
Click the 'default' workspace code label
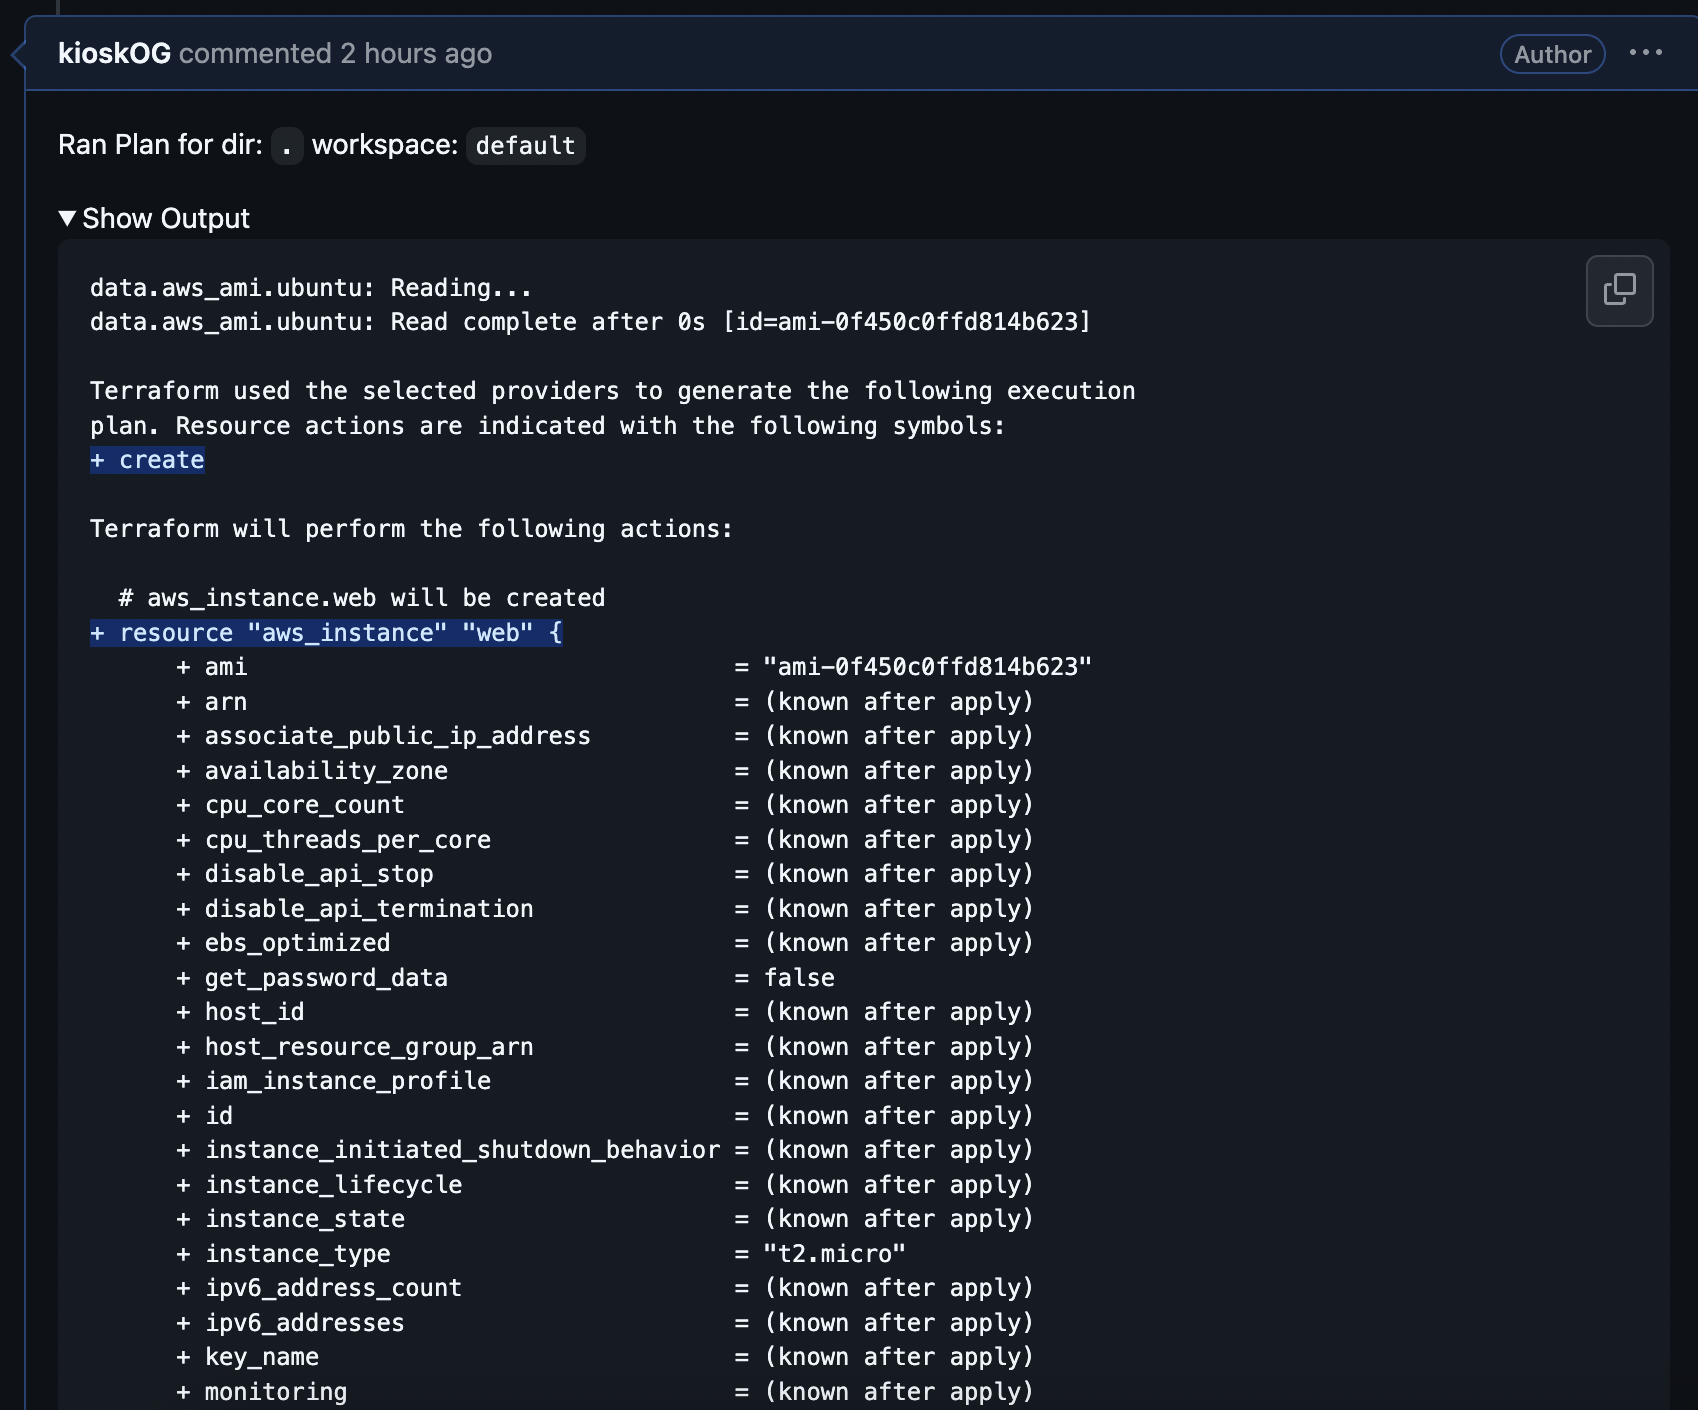pos(525,146)
